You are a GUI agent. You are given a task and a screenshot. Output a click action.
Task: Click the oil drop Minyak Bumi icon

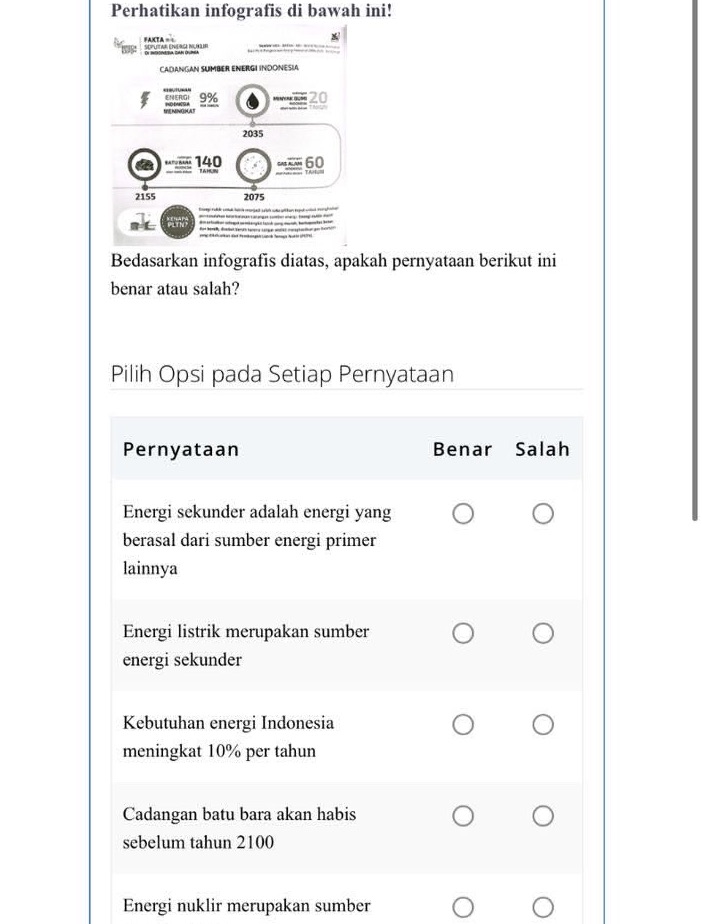253,99
